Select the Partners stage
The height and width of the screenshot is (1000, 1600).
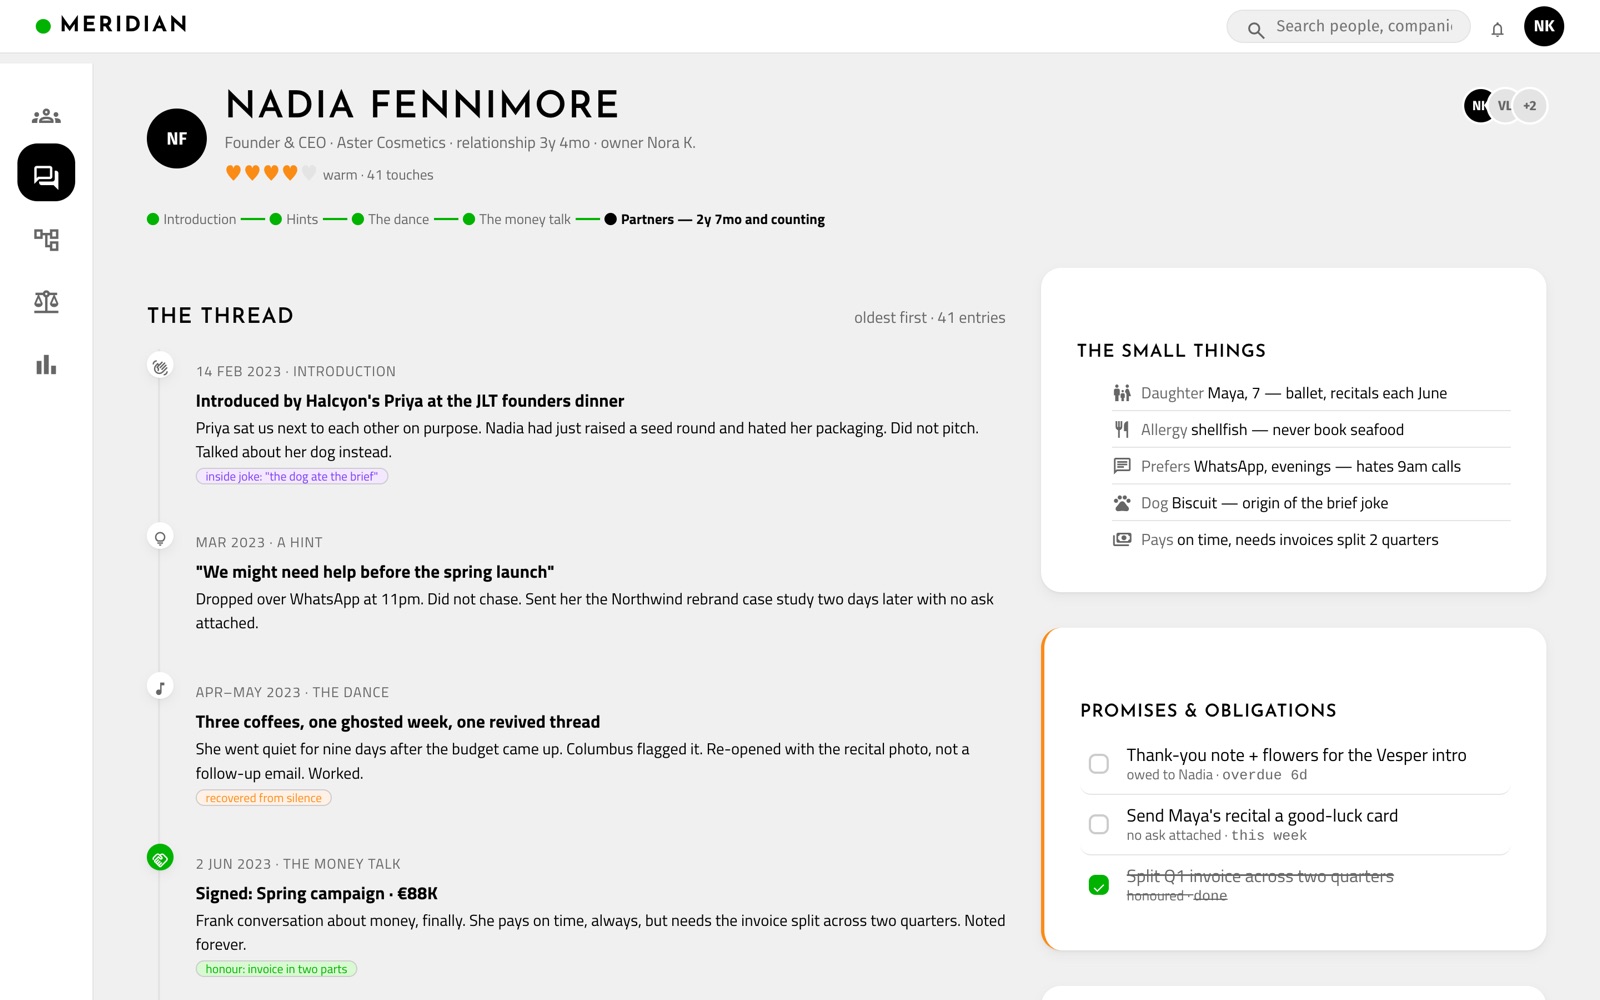[714, 219]
